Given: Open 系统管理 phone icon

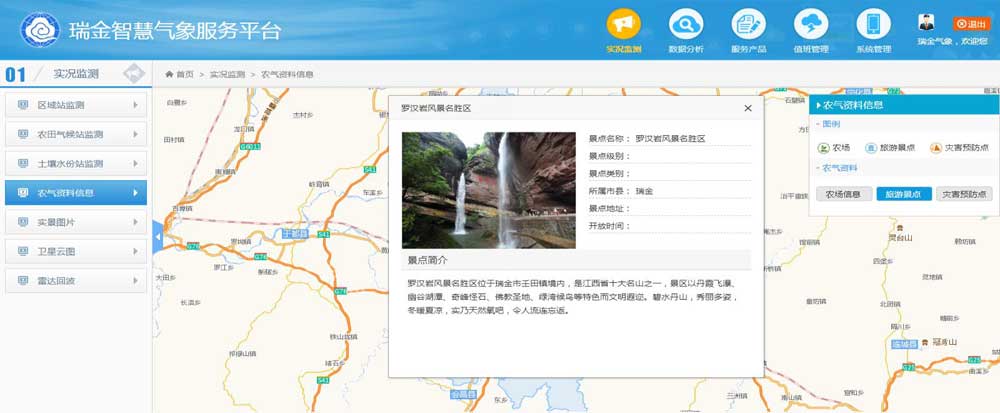Looking at the screenshot, I should pos(873,24).
